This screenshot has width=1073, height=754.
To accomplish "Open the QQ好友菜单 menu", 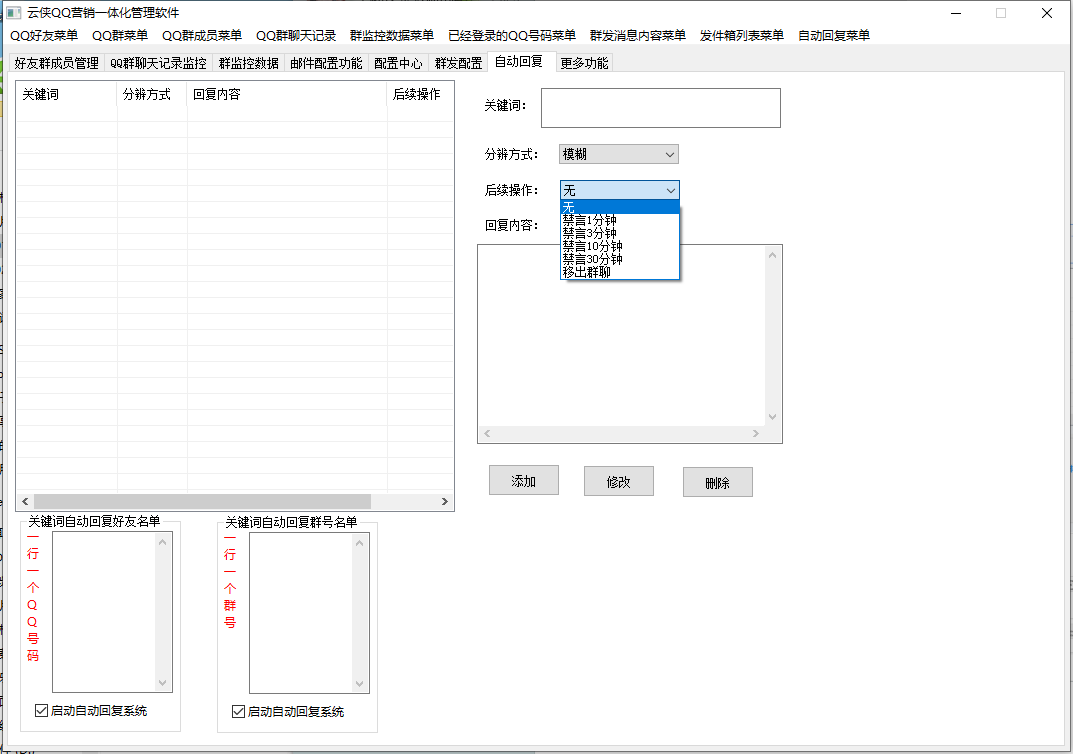I will pos(44,36).
